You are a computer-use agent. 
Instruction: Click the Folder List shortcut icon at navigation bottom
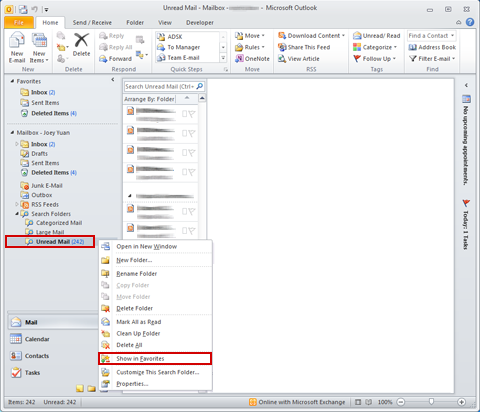tap(91, 388)
